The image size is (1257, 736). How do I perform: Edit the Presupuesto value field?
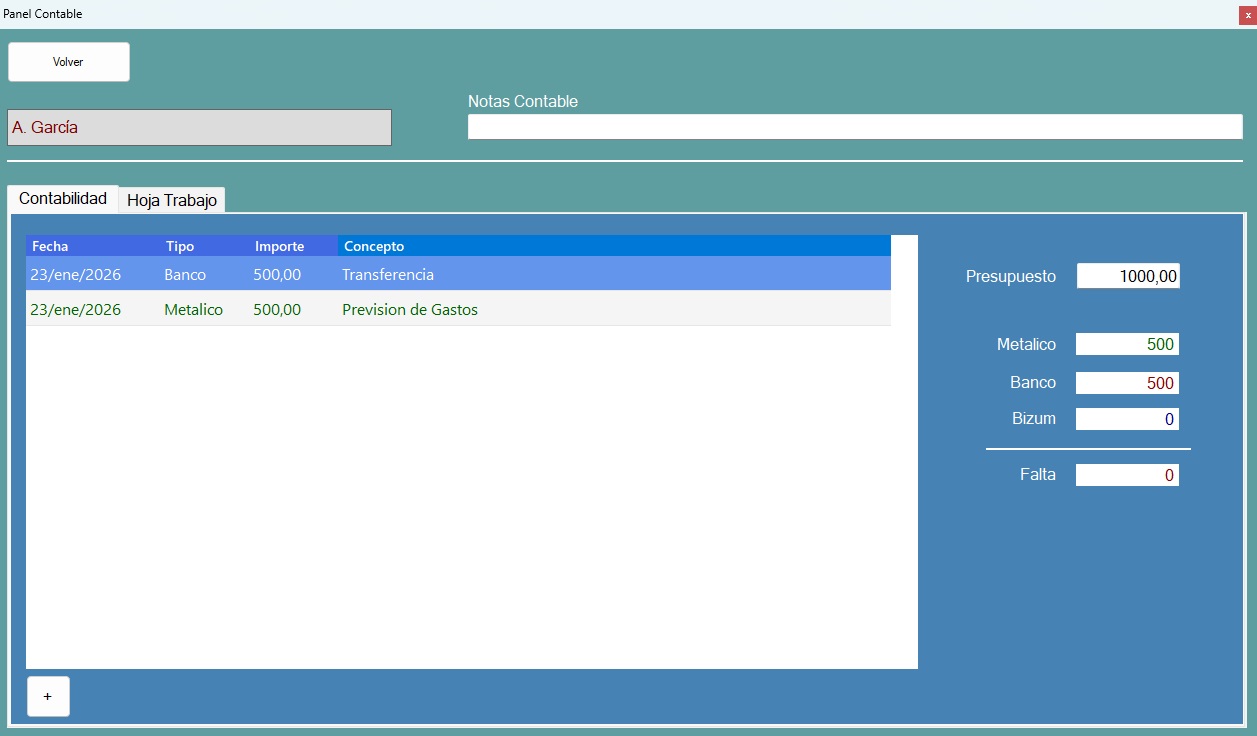[1127, 276]
